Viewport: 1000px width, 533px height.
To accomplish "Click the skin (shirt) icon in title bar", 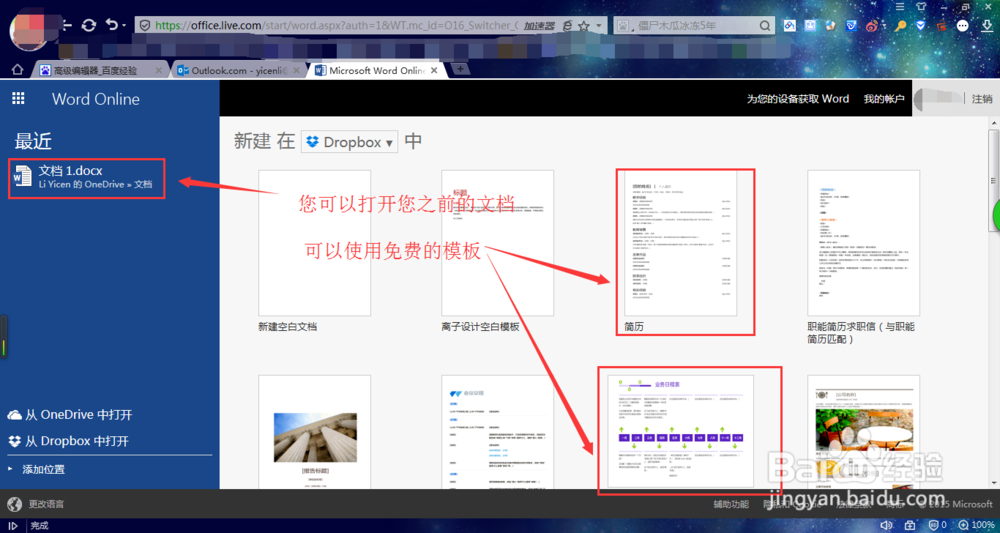I will (x=920, y=6).
